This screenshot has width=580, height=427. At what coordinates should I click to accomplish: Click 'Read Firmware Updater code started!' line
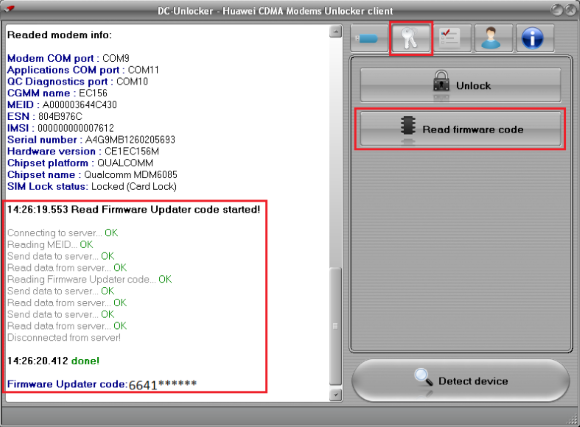point(134,209)
